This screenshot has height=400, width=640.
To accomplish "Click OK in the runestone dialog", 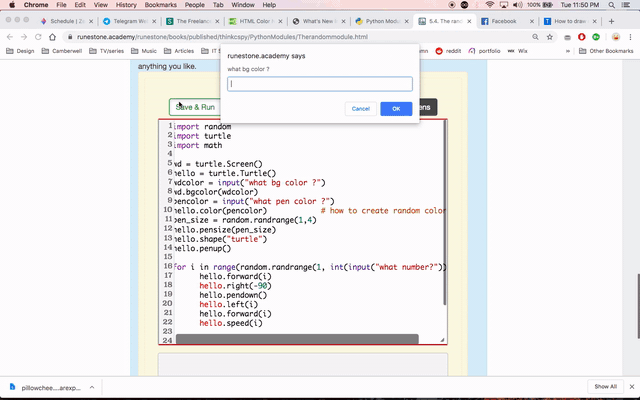I will (x=396, y=109).
